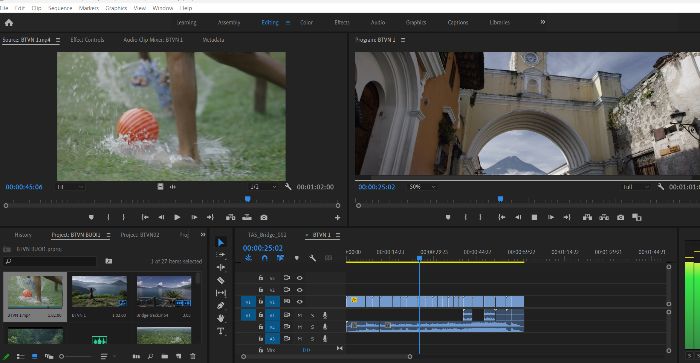Go to In point in Source monitor

[x=145, y=217]
